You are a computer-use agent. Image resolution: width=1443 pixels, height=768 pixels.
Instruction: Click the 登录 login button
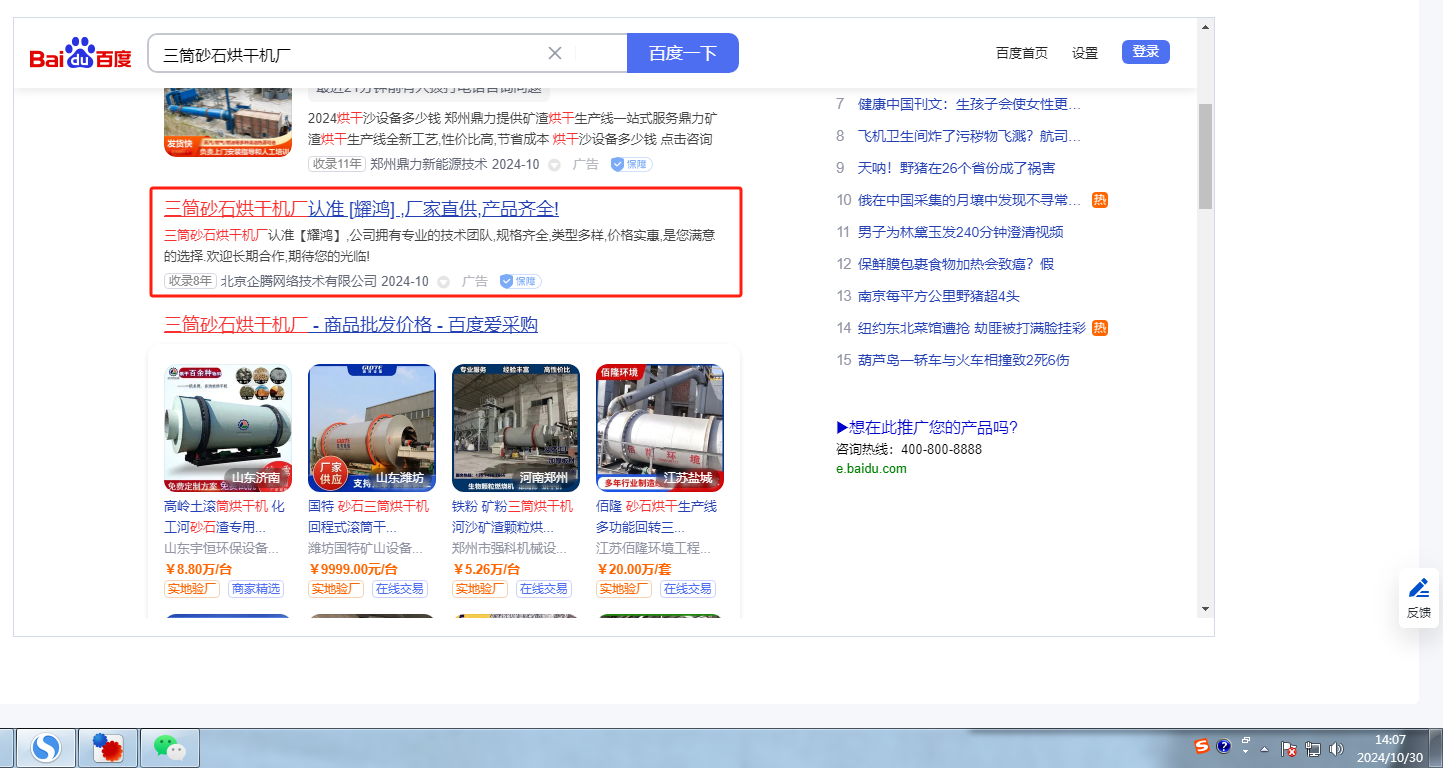coord(1145,52)
